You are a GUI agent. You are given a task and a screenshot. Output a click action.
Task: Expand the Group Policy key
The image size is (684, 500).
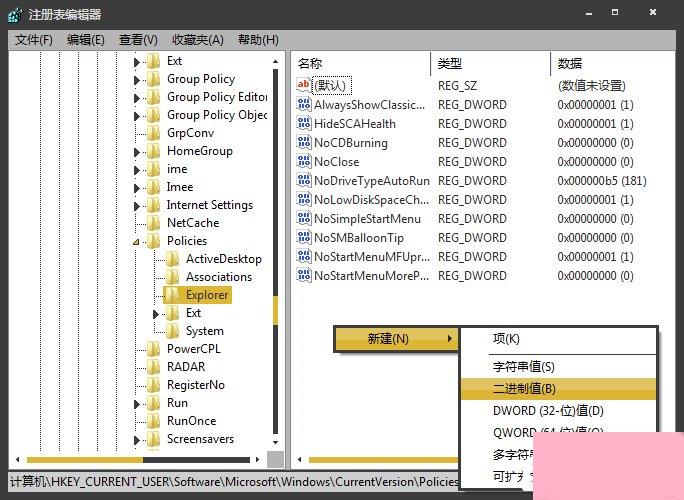[x=137, y=80]
